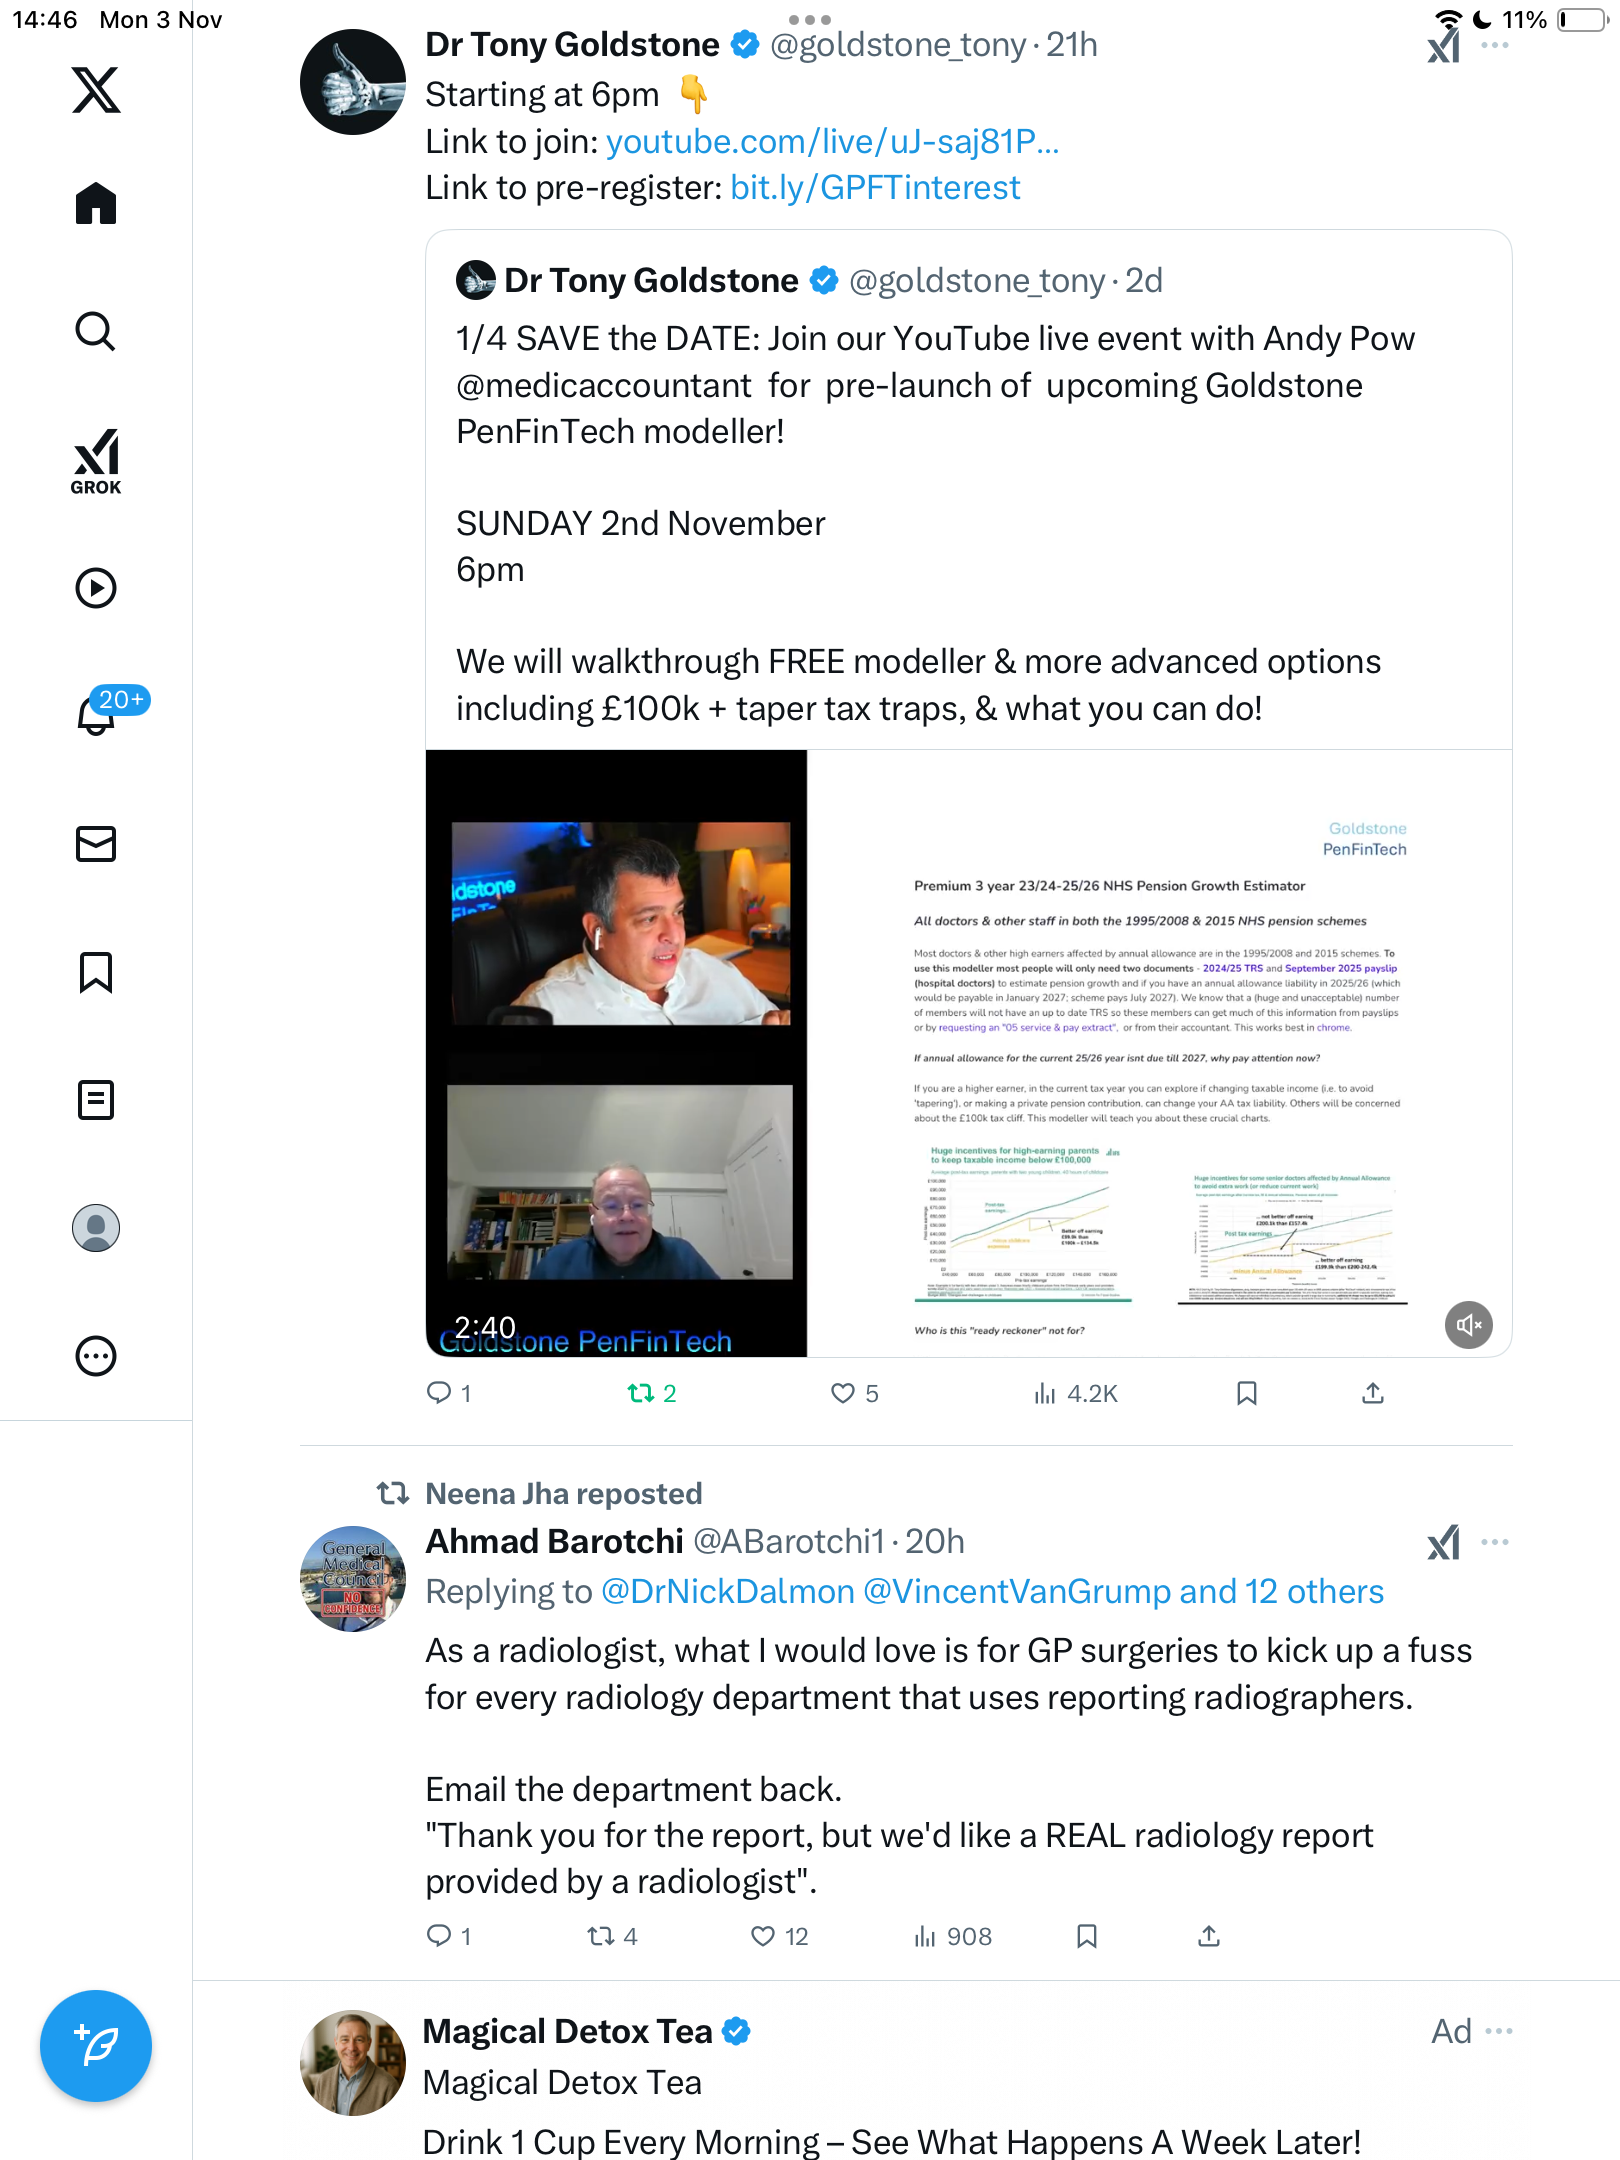Open the Notifications bell

pos(96,714)
